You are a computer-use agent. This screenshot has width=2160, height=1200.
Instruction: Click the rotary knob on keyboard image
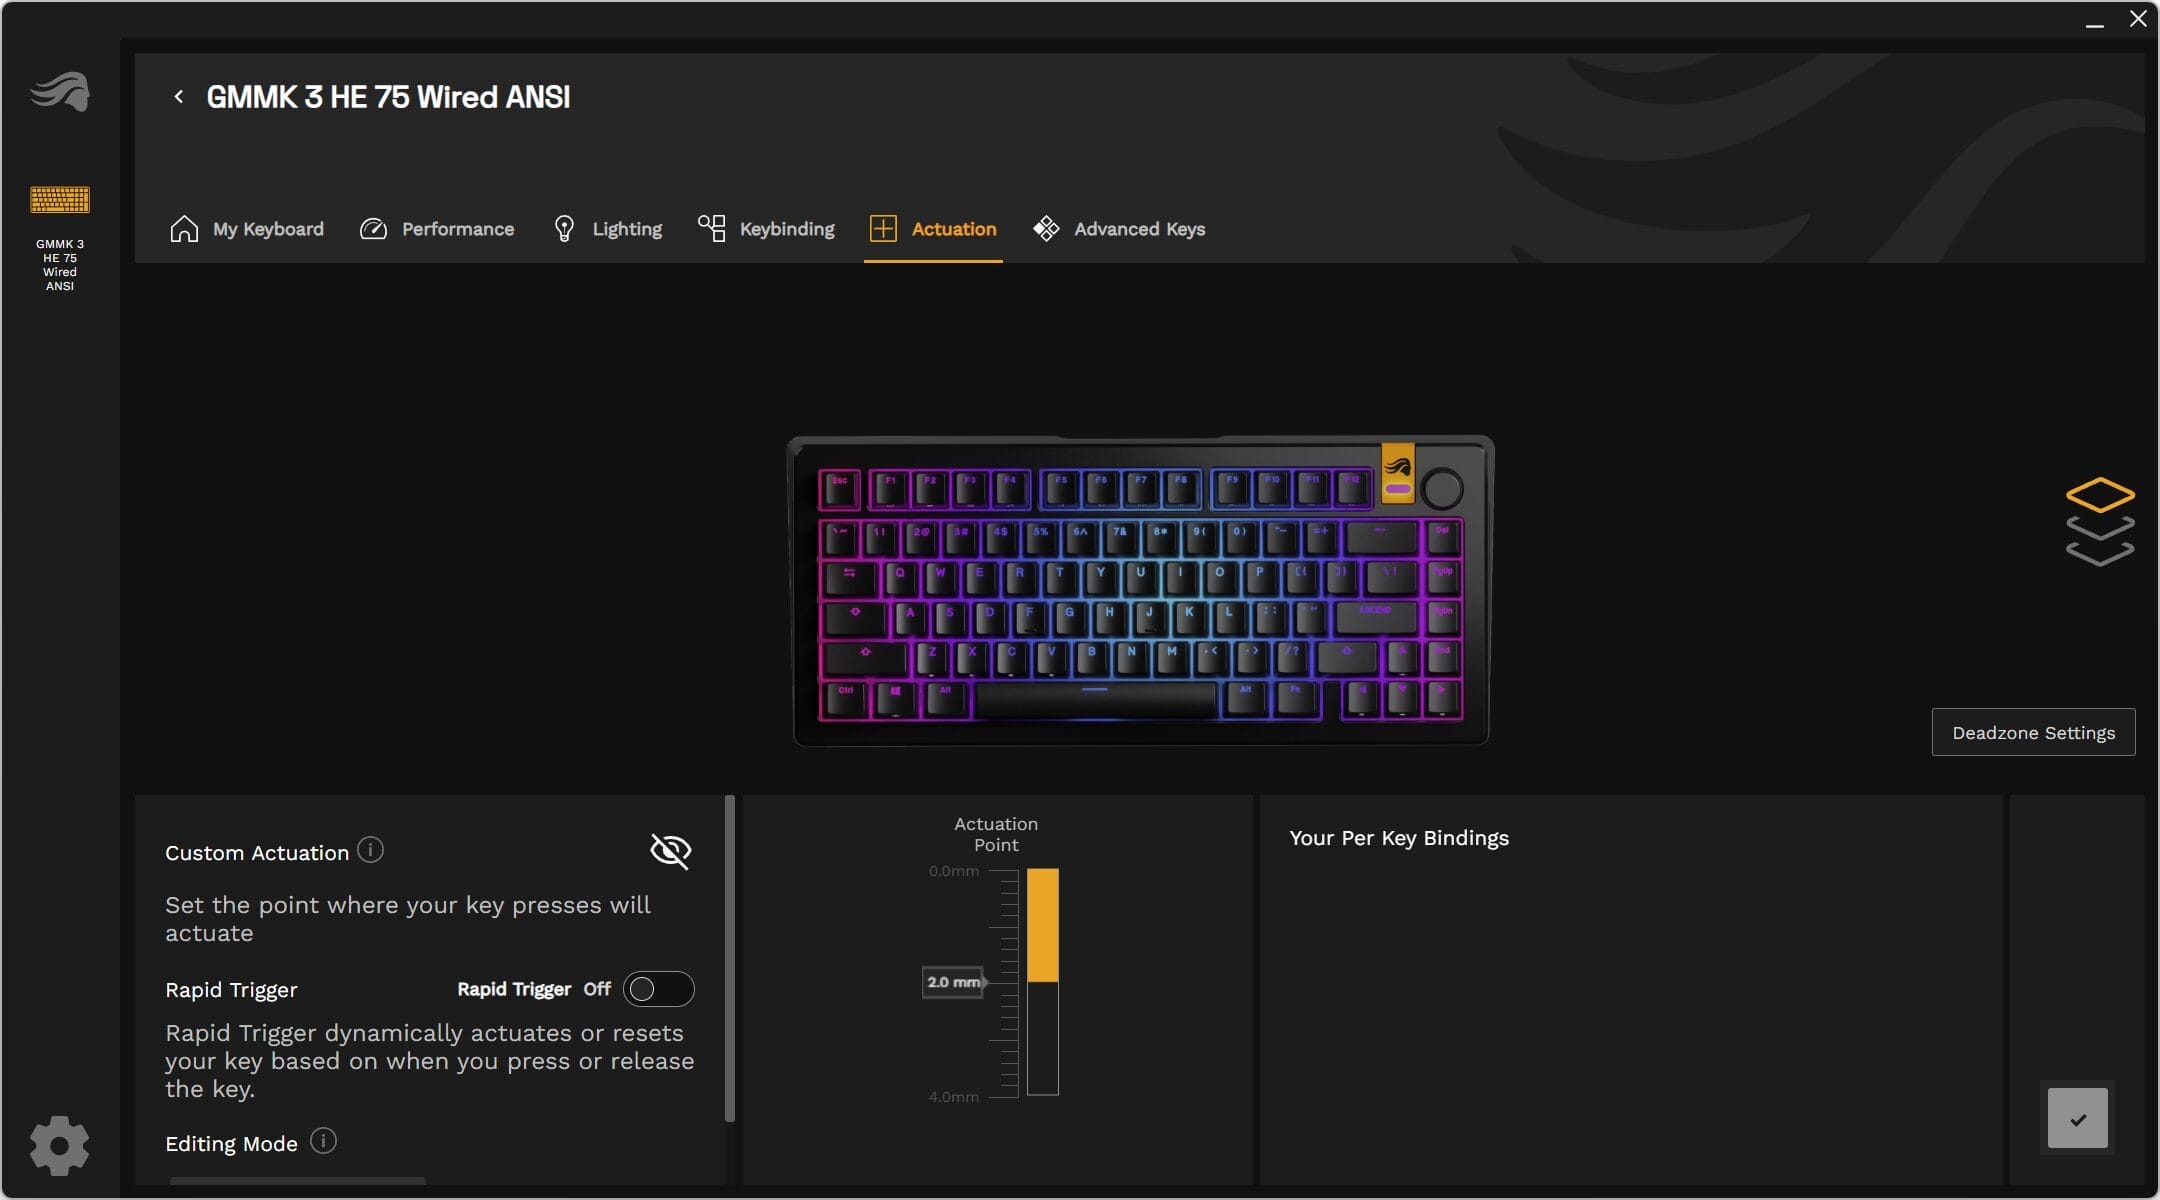1441,489
